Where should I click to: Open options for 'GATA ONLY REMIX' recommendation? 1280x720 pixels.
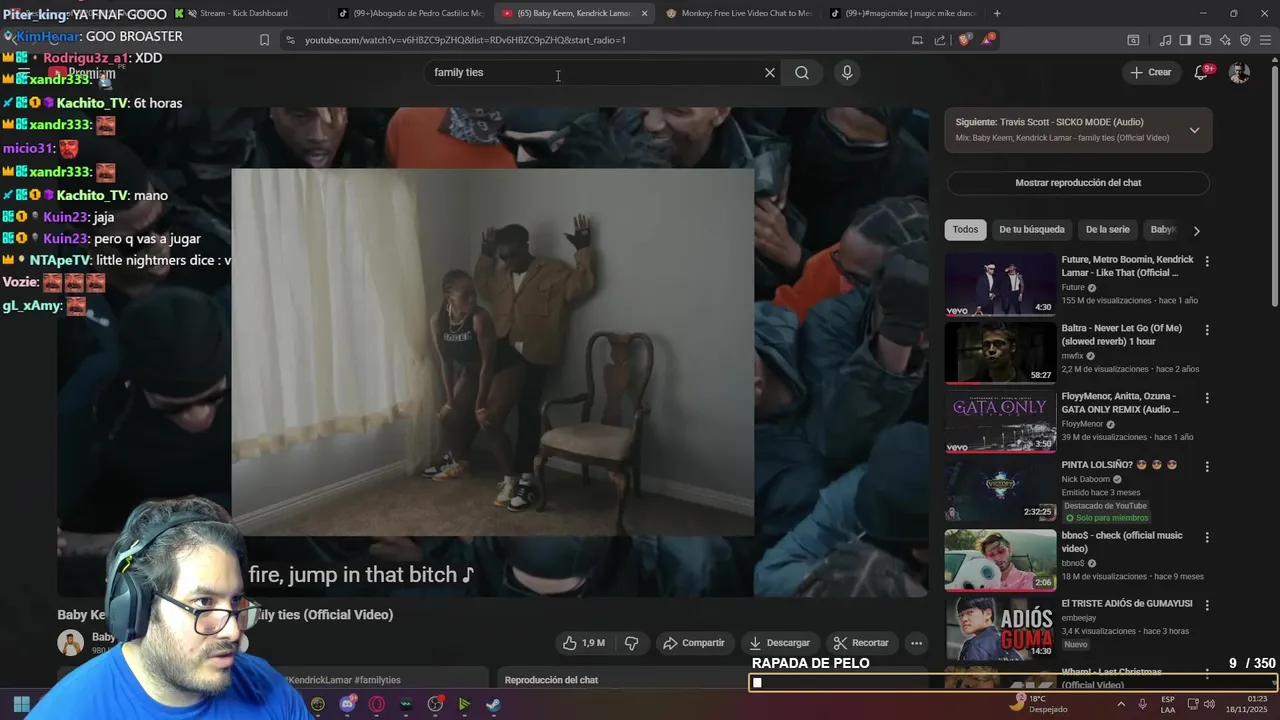(1207, 398)
